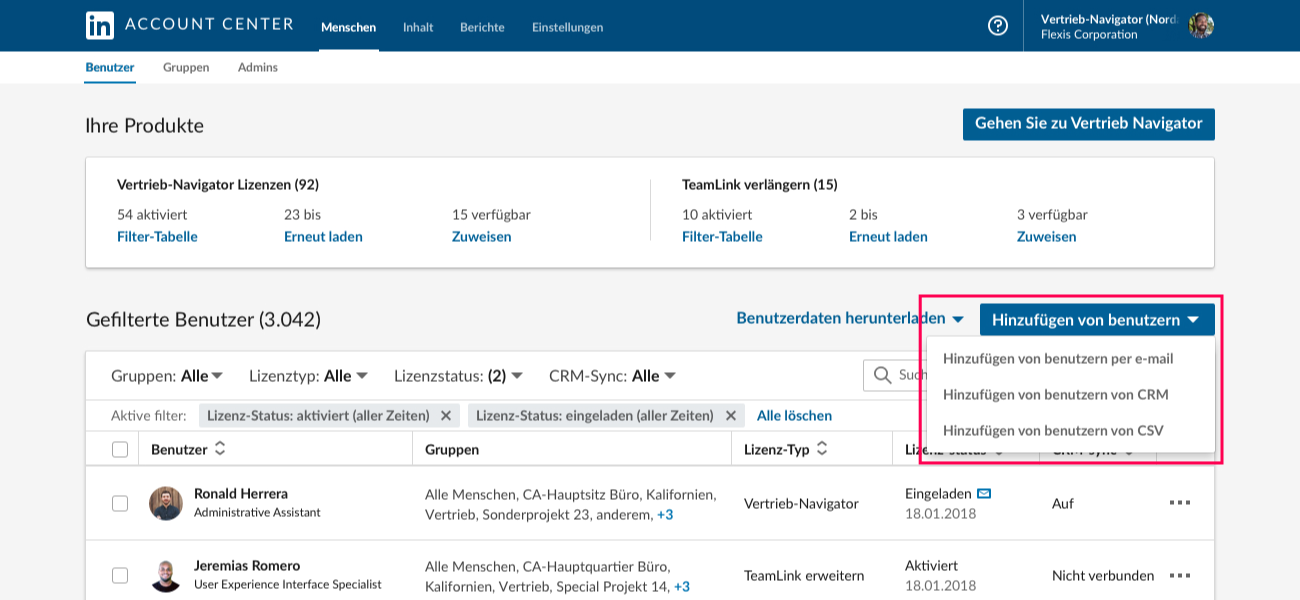Click Ronald Herrera's profile photo

click(166, 503)
